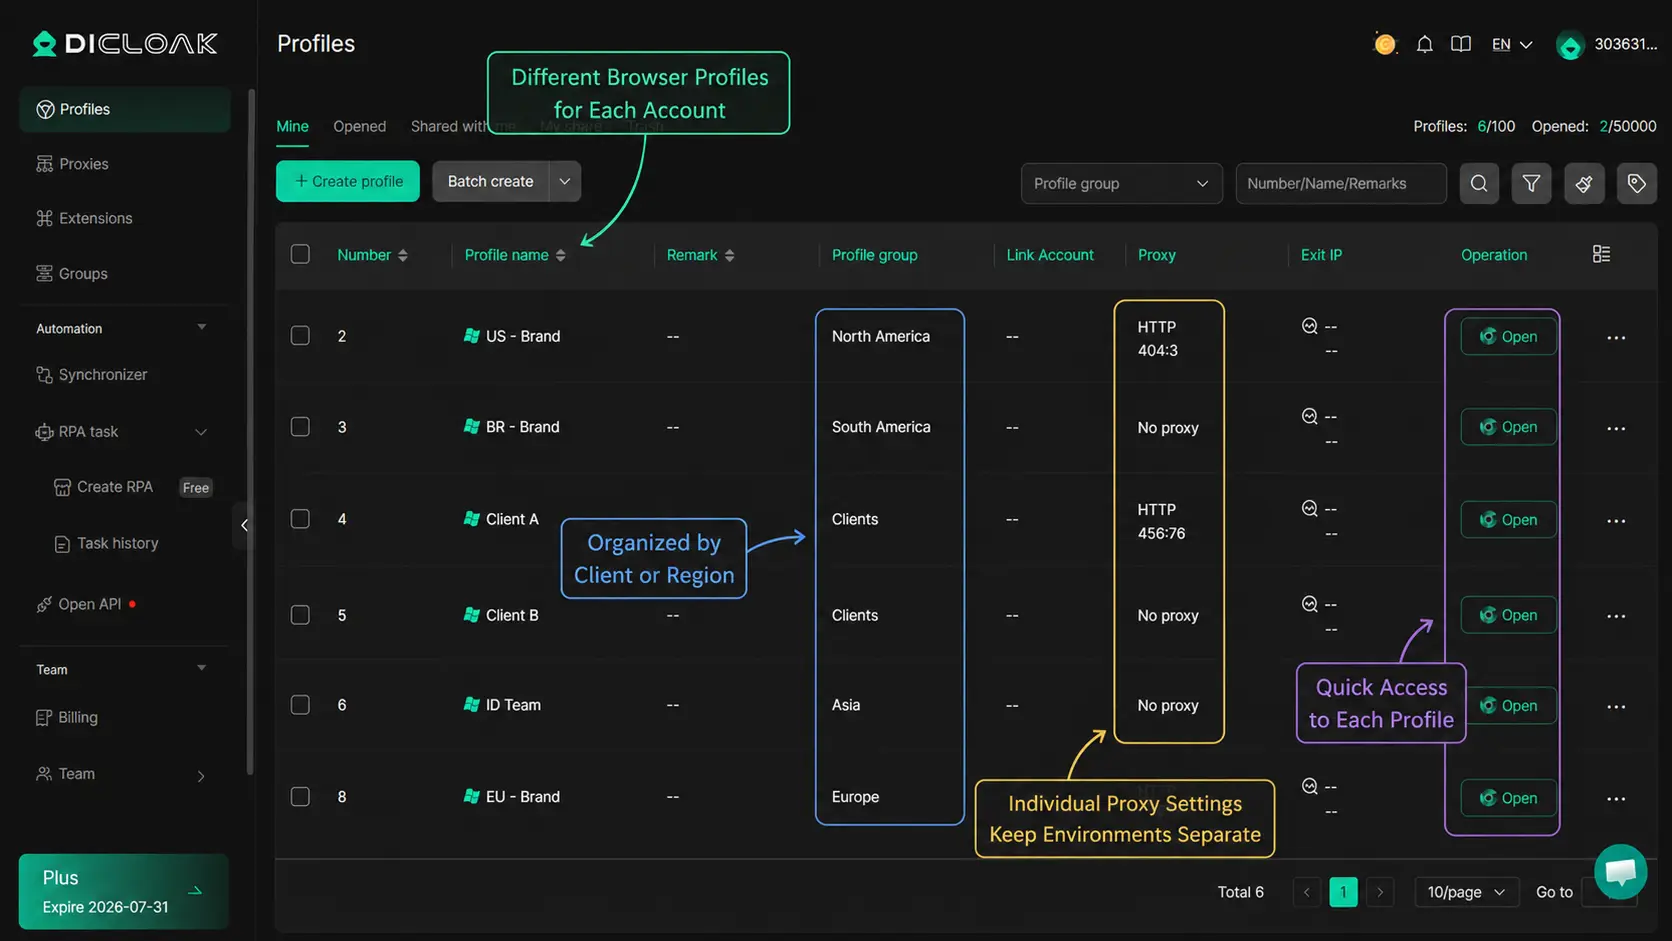Check the box for profile number 5
The height and width of the screenshot is (941, 1672).
[300, 614]
